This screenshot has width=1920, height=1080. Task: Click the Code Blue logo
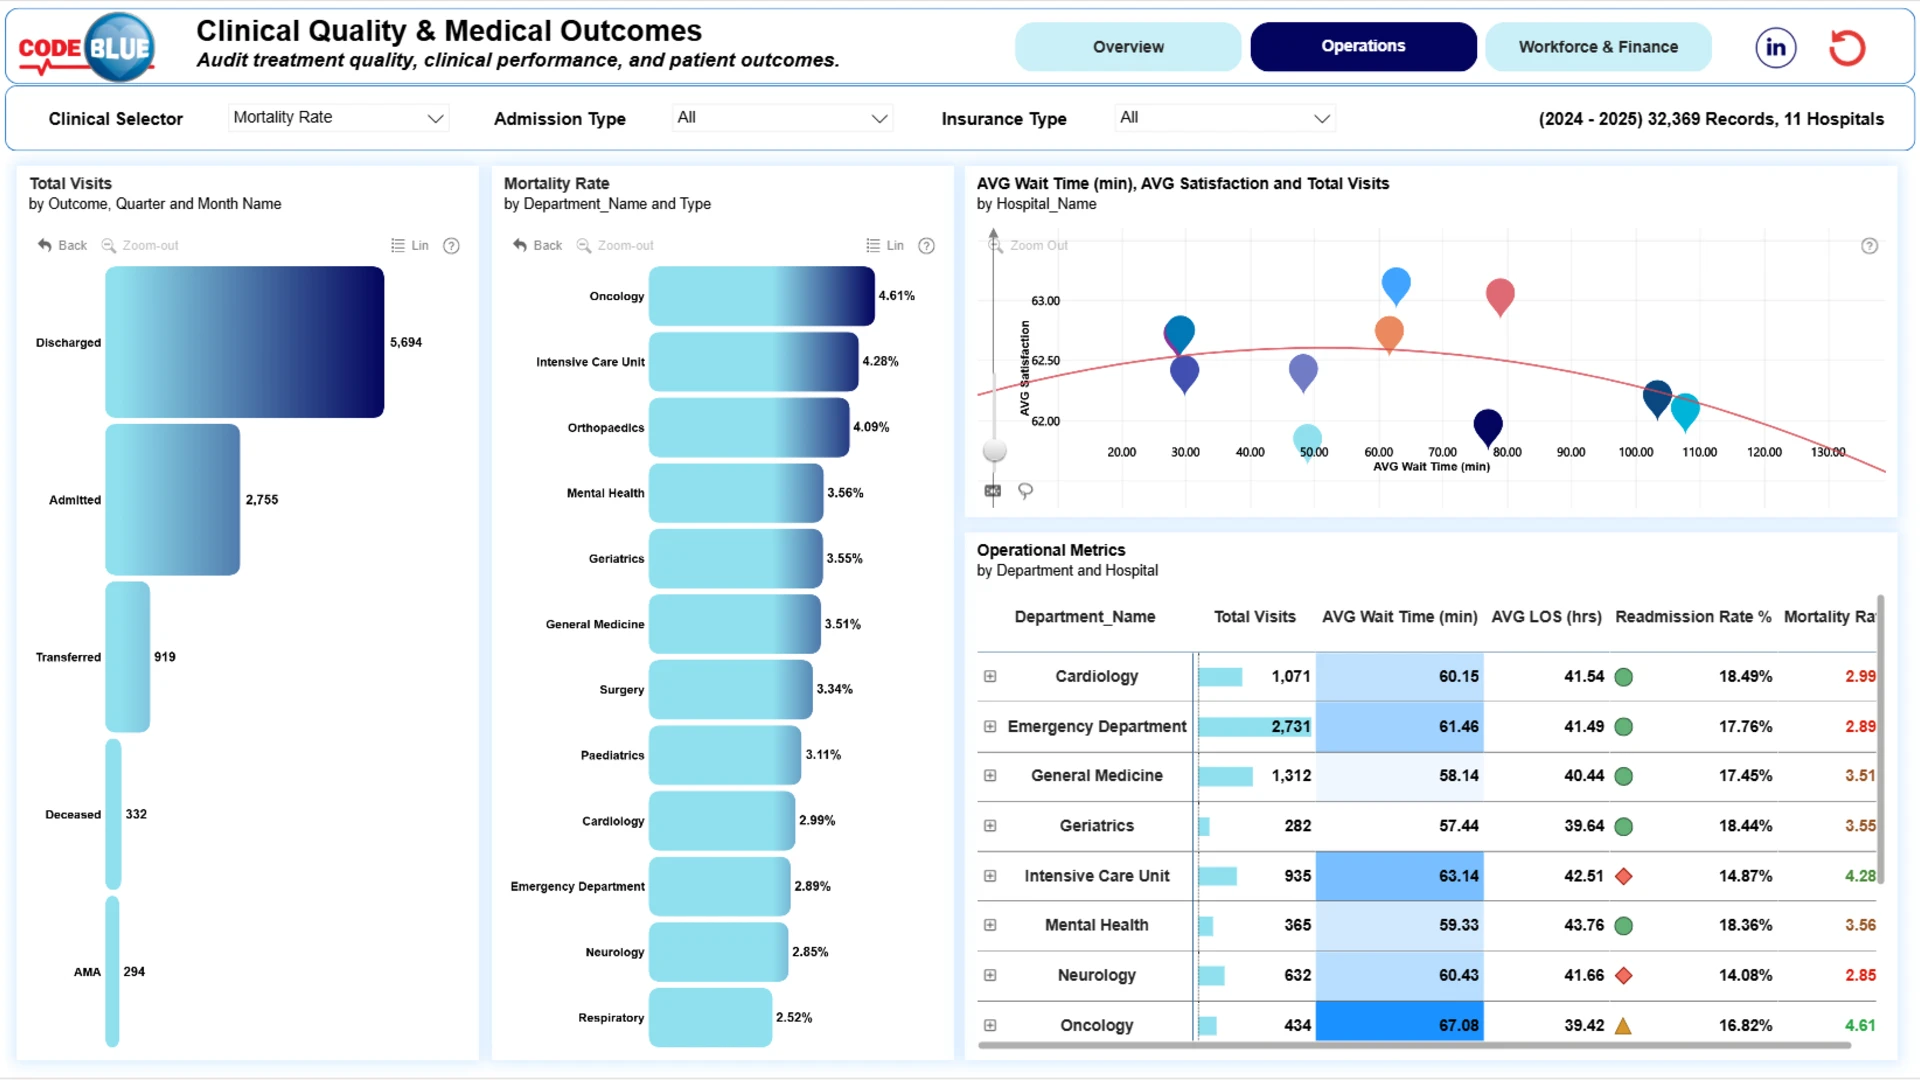point(87,47)
